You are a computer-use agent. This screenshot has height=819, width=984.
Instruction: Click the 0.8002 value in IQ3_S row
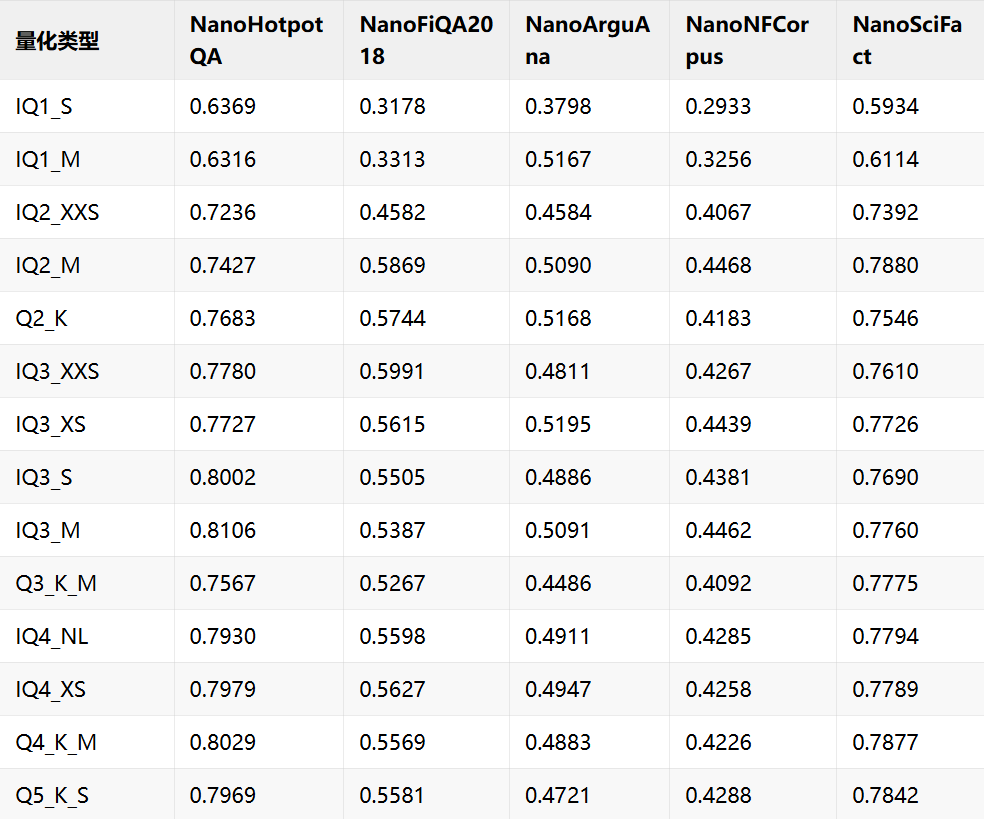(x=223, y=478)
